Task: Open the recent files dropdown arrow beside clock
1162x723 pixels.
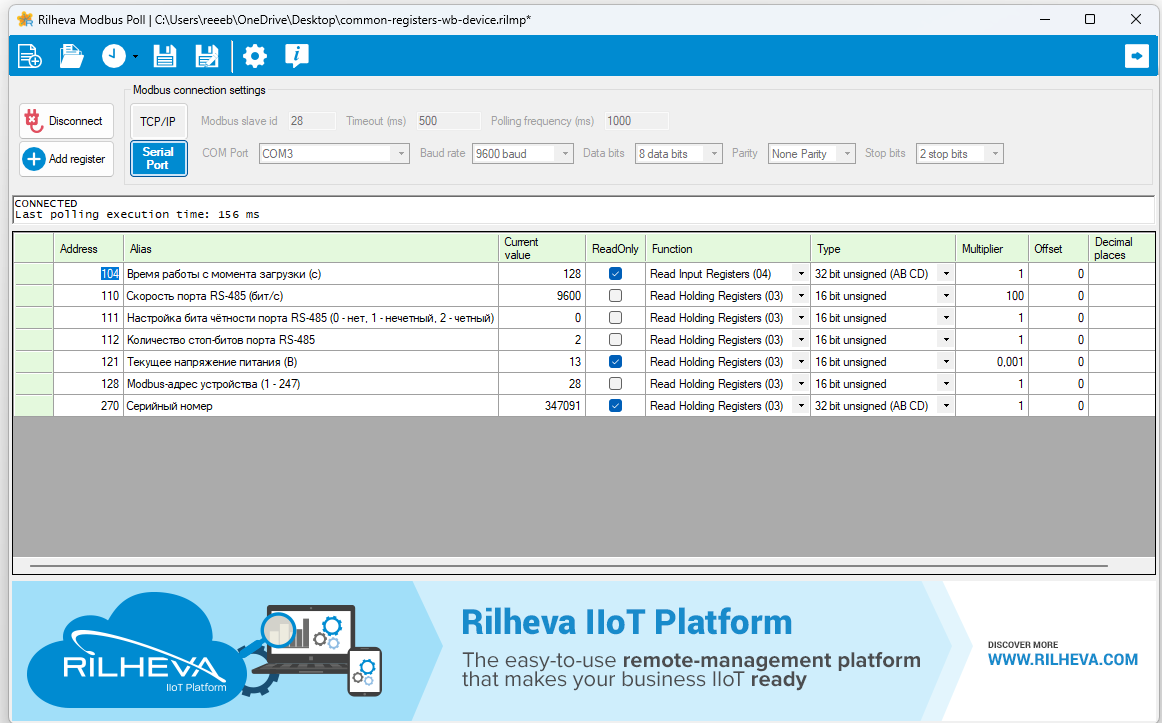Action: (x=135, y=58)
